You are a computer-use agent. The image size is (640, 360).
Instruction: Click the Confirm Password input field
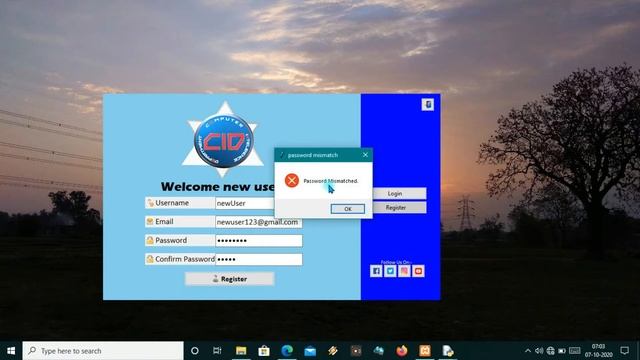(x=259, y=259)
